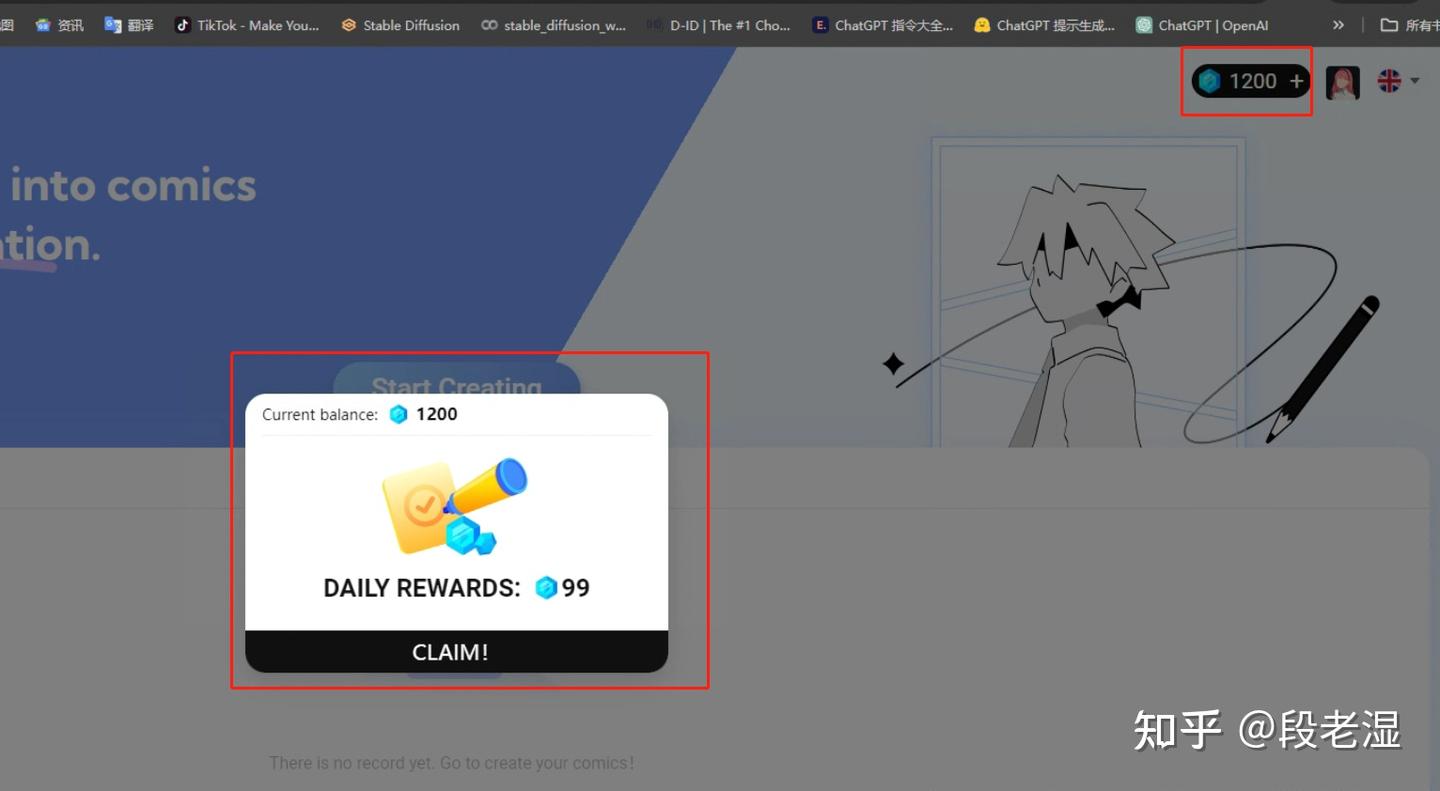This screenshot has width=1440, height=791.
Task: Click the plus icon beside 1200 credits
Action: 1296,81
